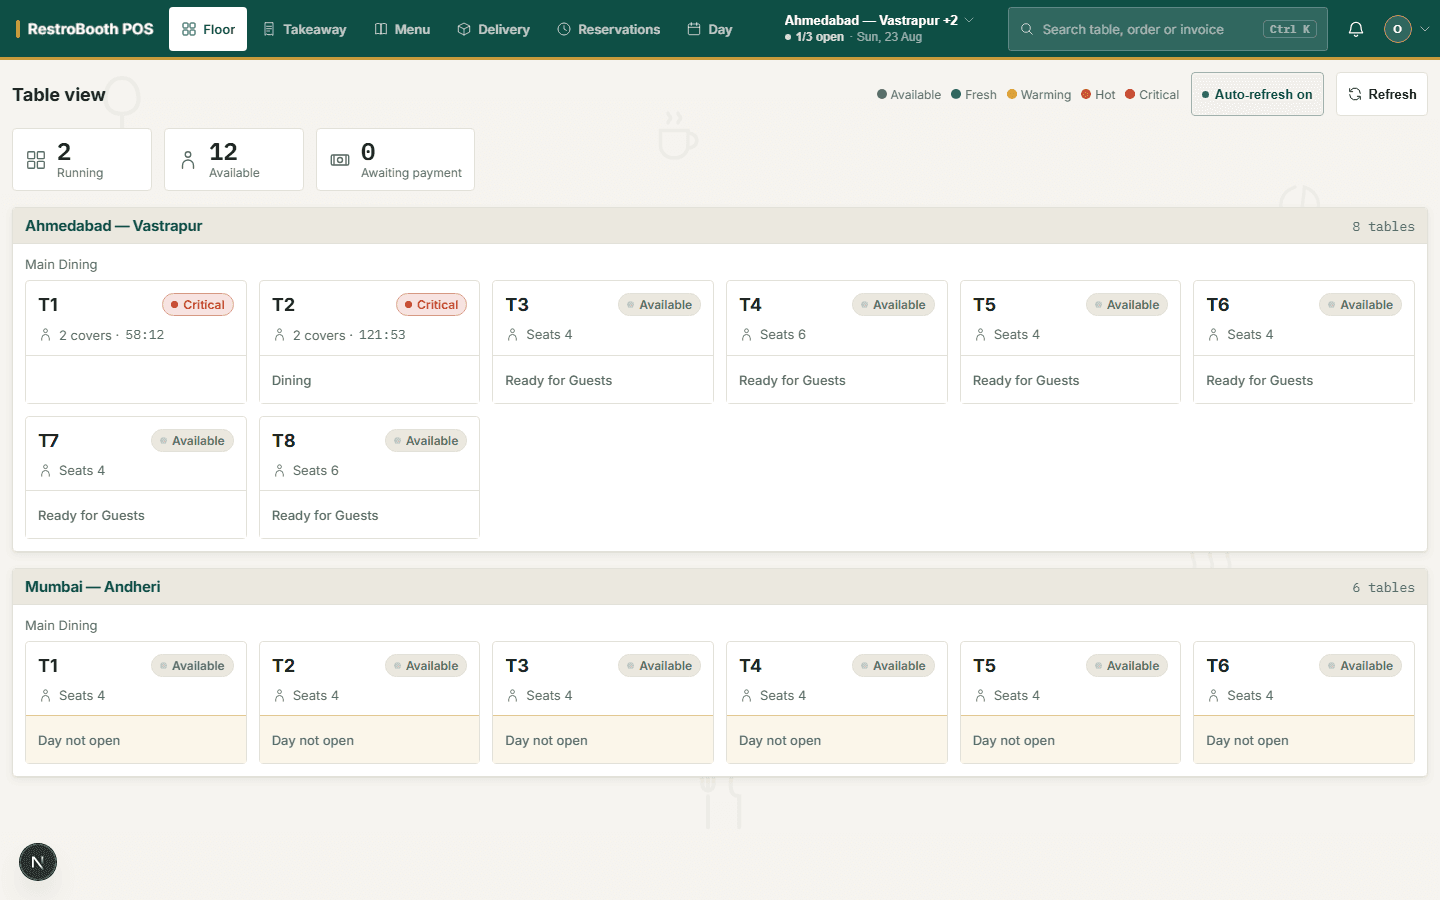Click the search magnifier icon
Image resolution: width=1440 pixels, height=900 pixels.
coord(1026,29)
